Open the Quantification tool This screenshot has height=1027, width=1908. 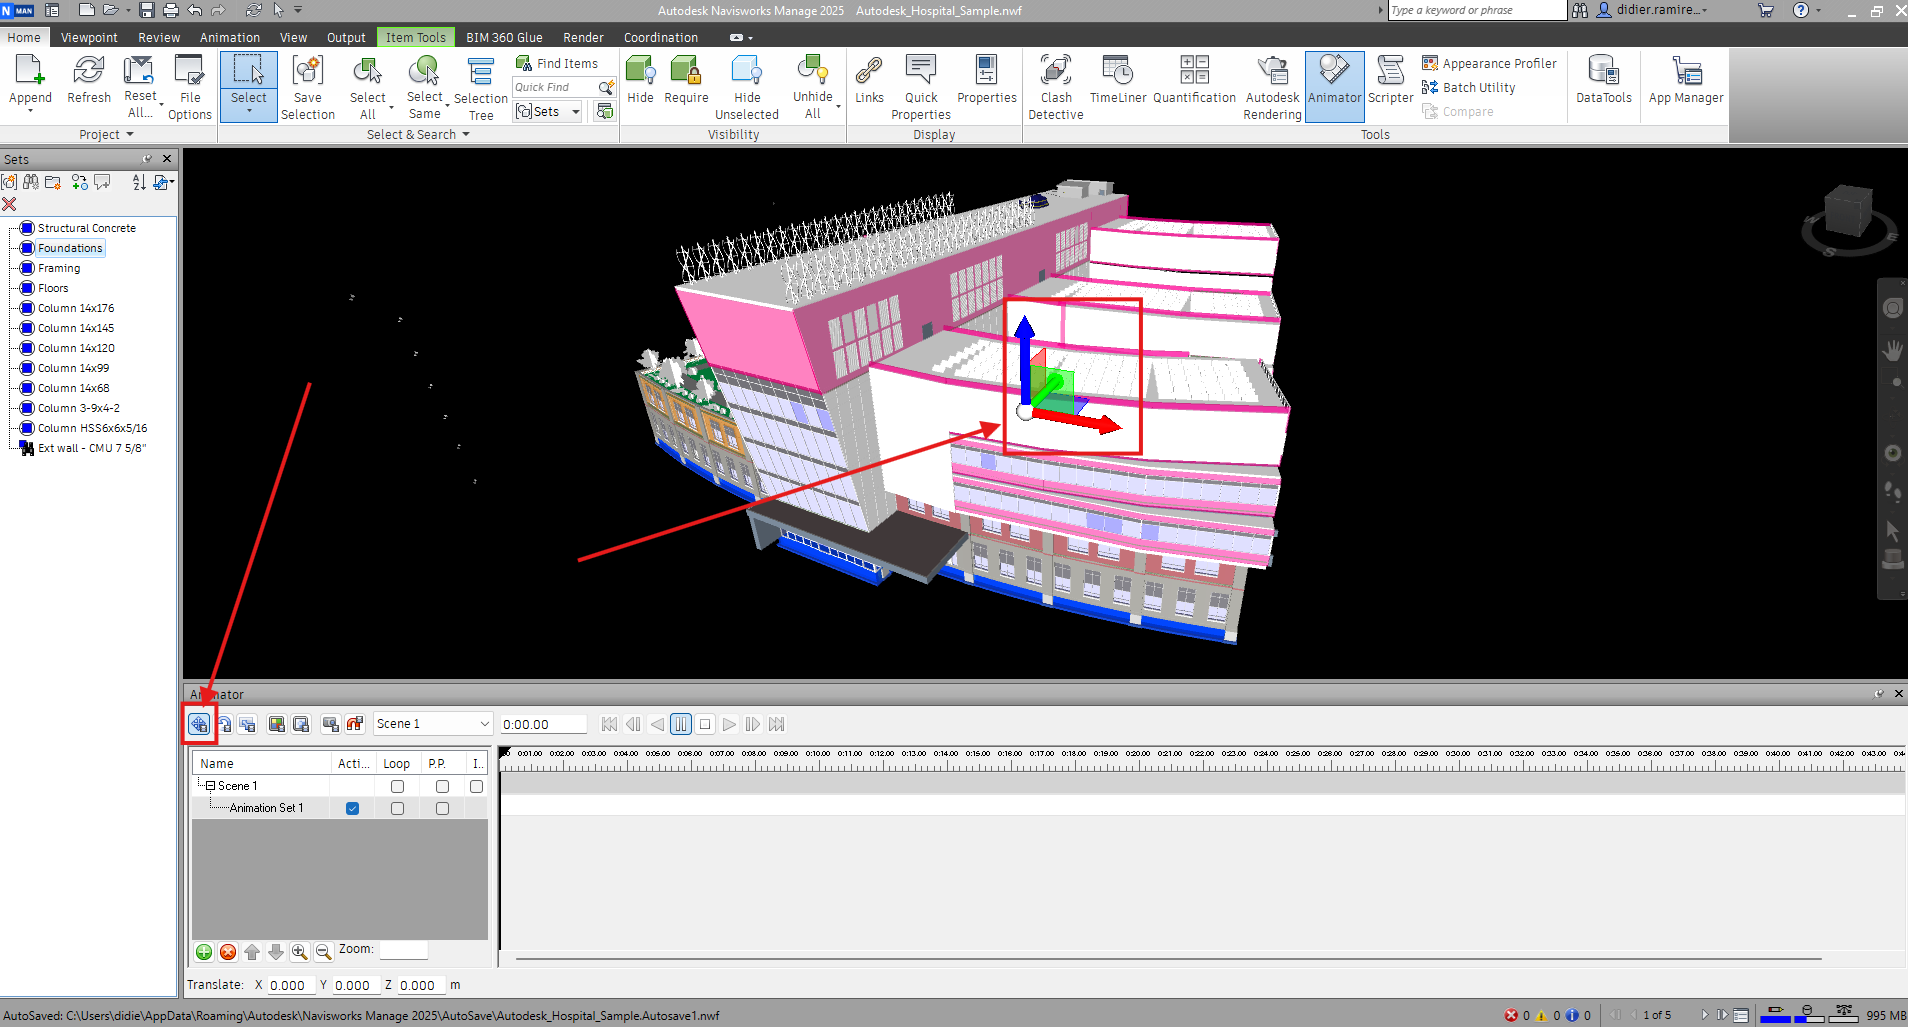(x=1194, y=80)
